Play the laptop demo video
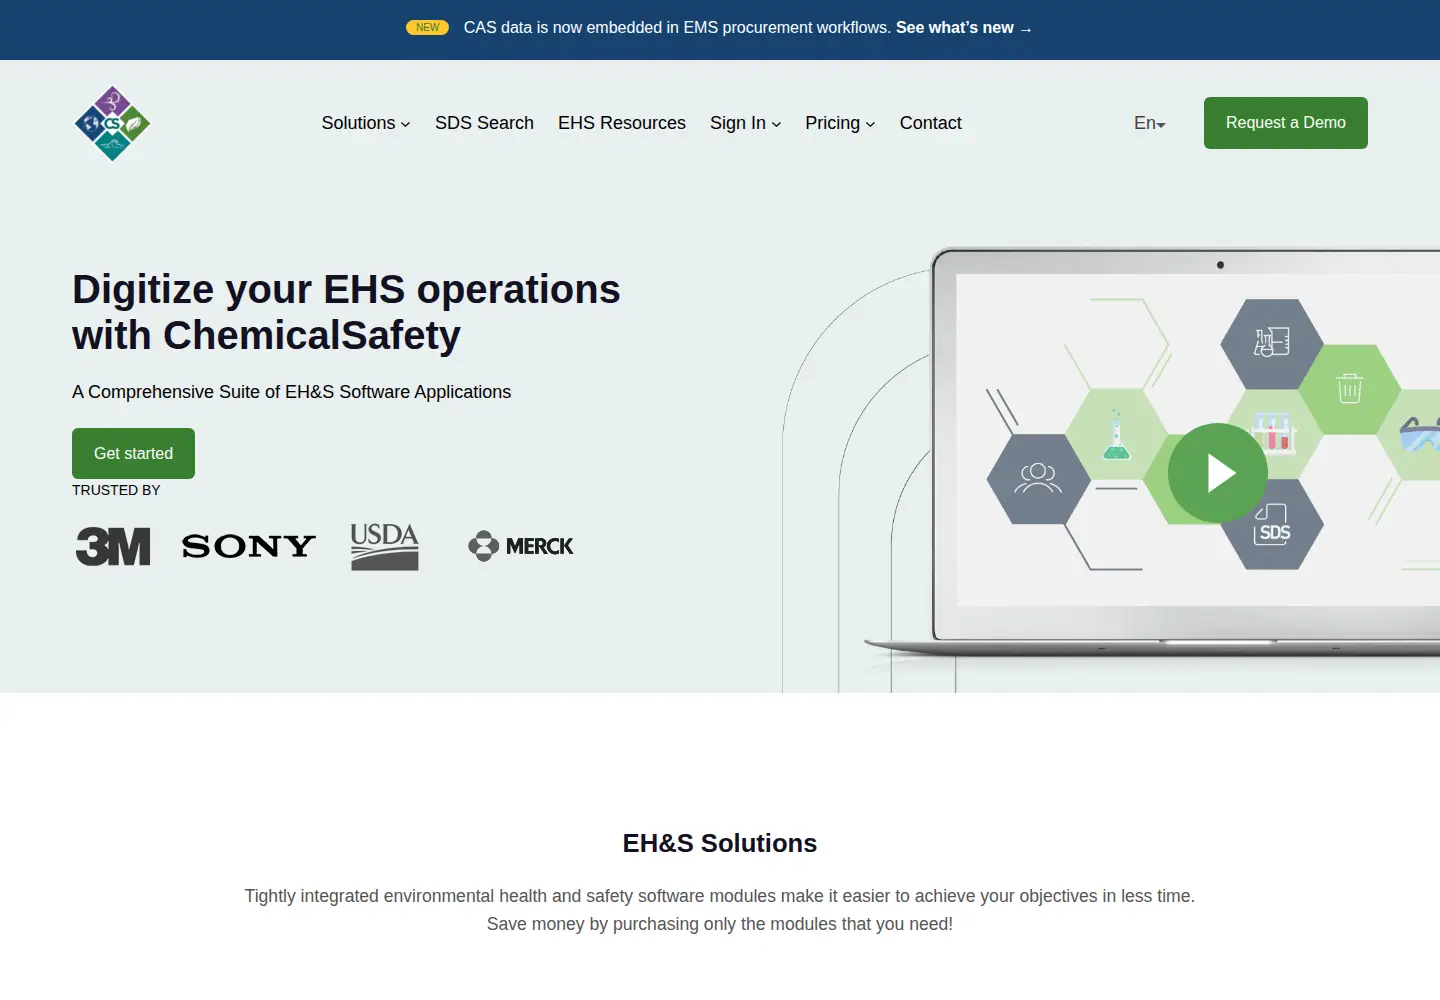The height and width of the screenshot is (1000, 1440). pyautogui.click(x=1218, y=473)
